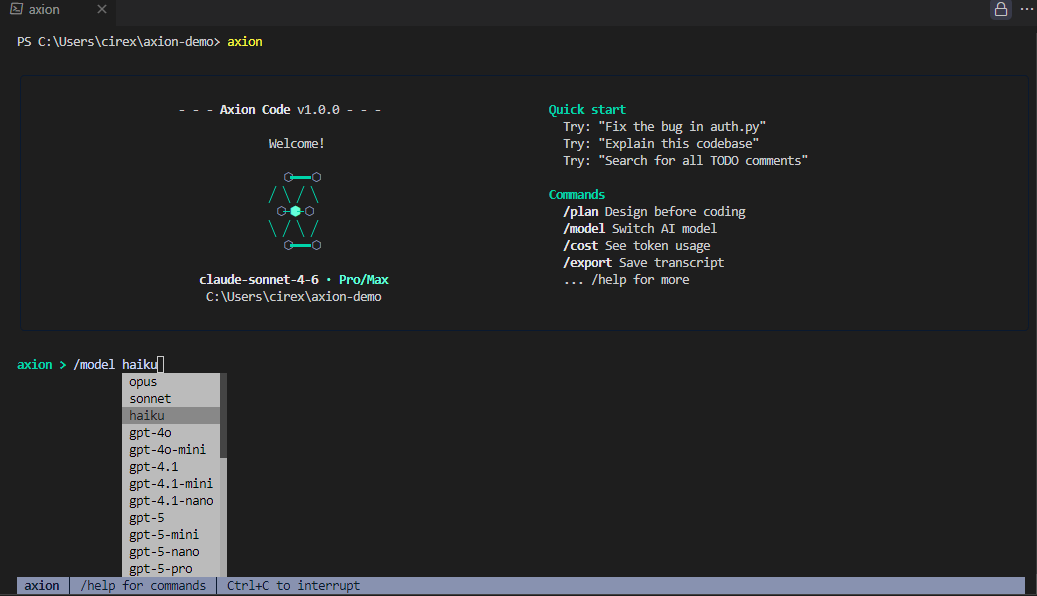Click the lock icon at top right
1037x596 pixels.
(1001, 9)
